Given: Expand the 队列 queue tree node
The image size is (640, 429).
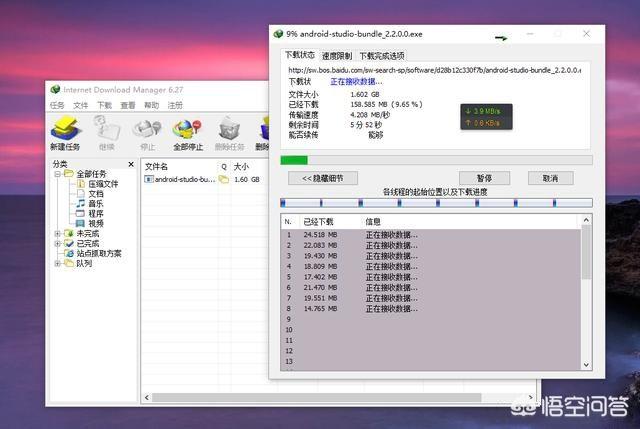Looking at the screenshot, I should [x=57, y=263].
